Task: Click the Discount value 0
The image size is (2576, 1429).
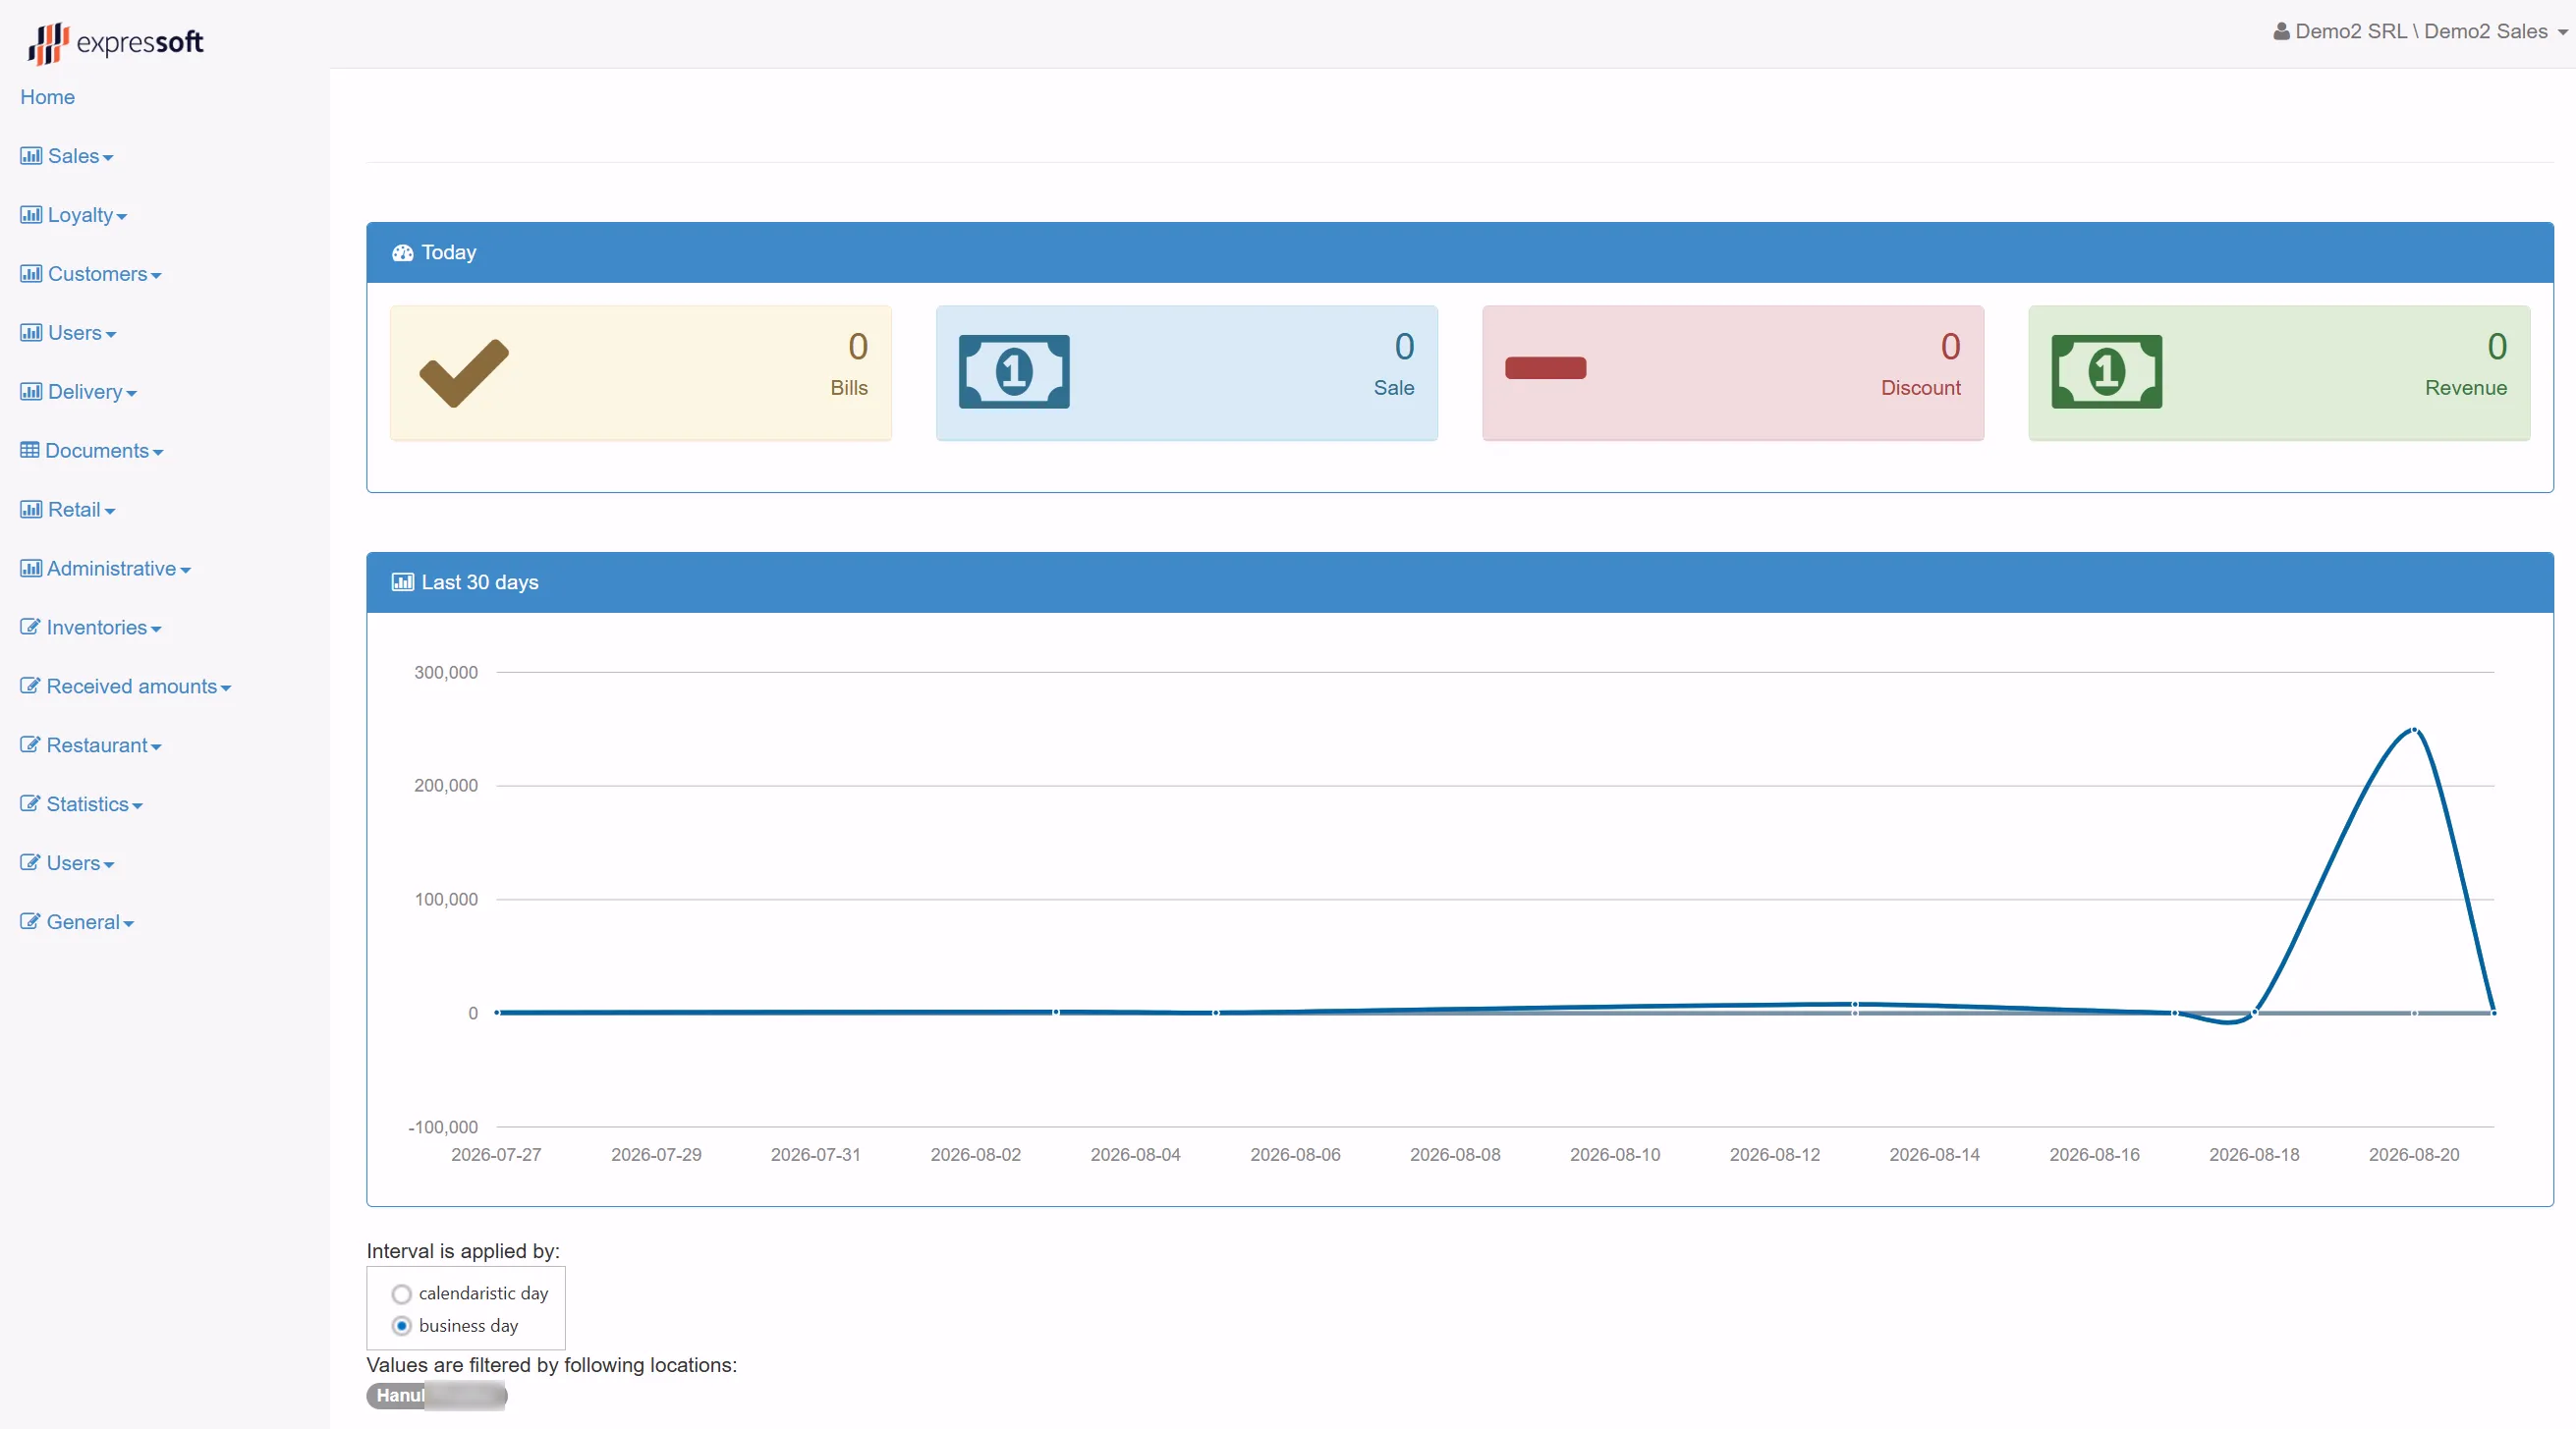Action: (1950, 347)
